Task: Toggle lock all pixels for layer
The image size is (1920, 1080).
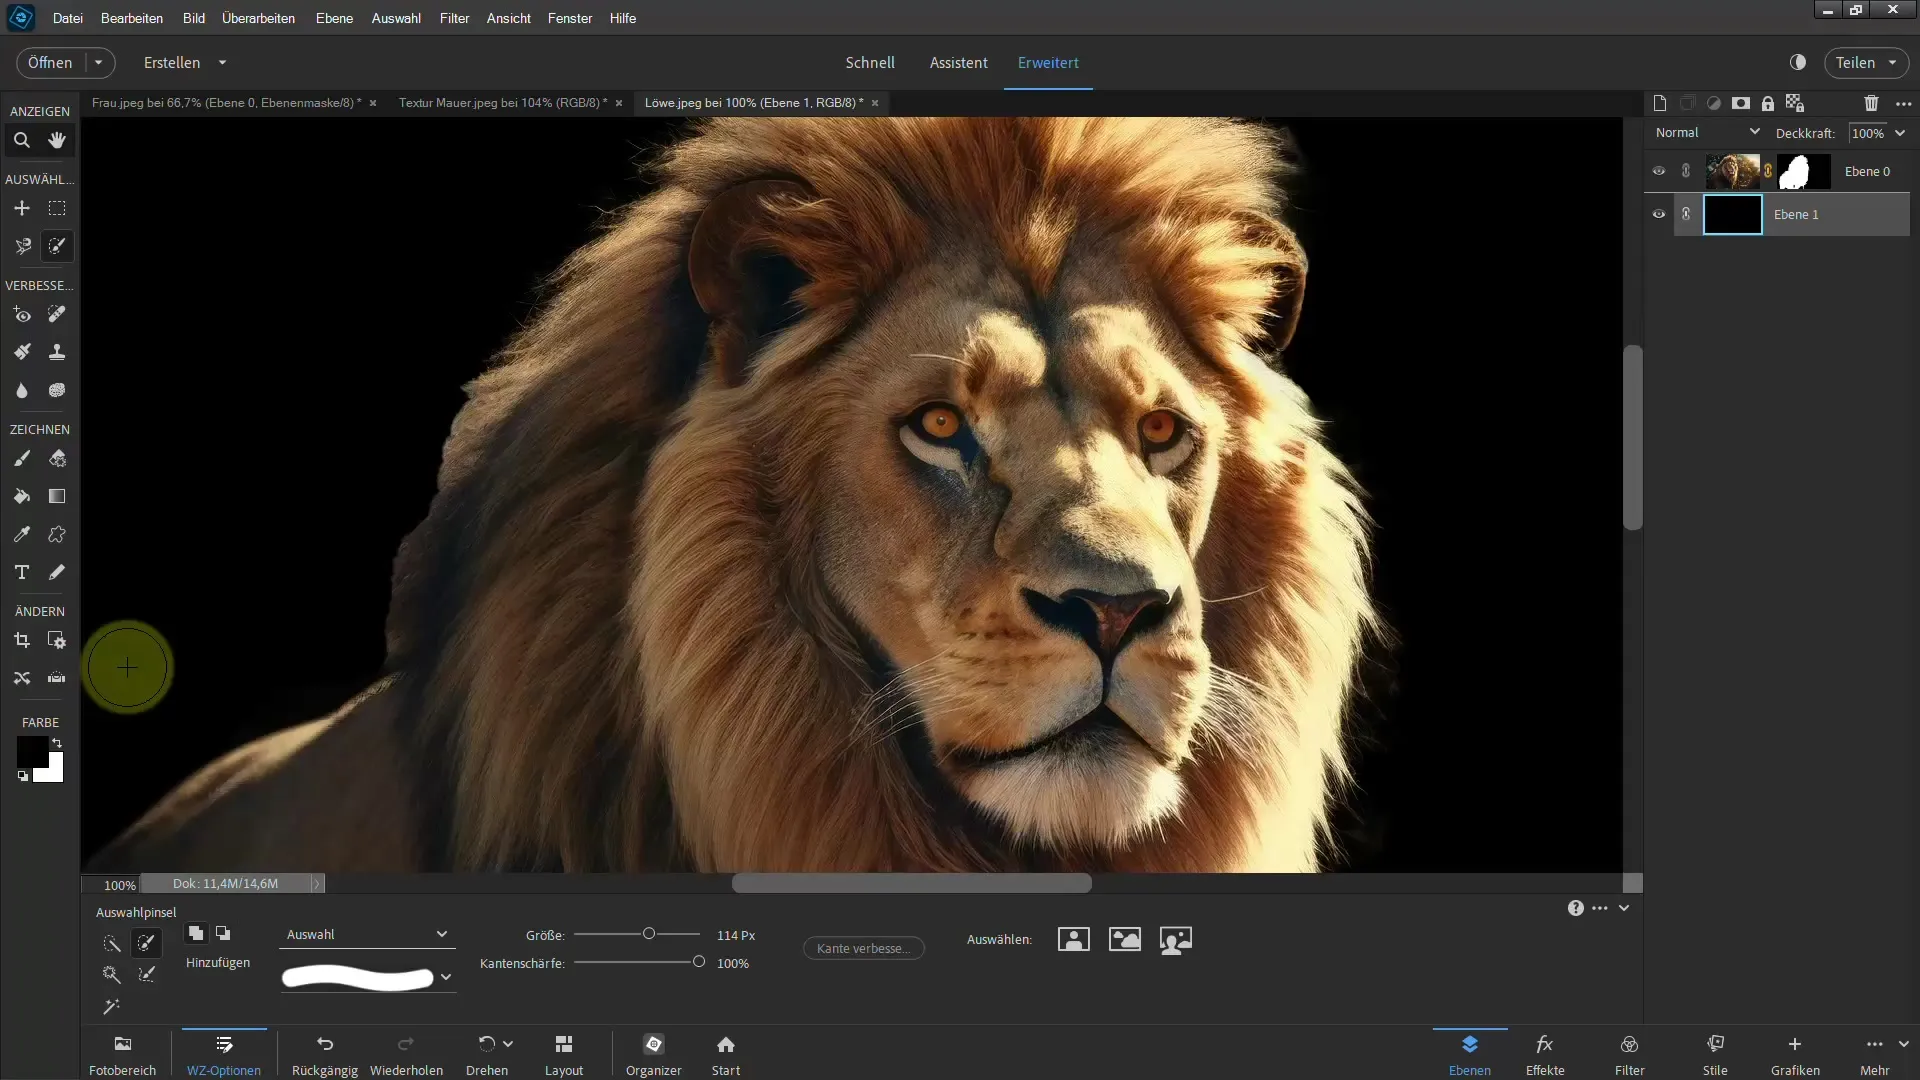Action: [1768, 103]
